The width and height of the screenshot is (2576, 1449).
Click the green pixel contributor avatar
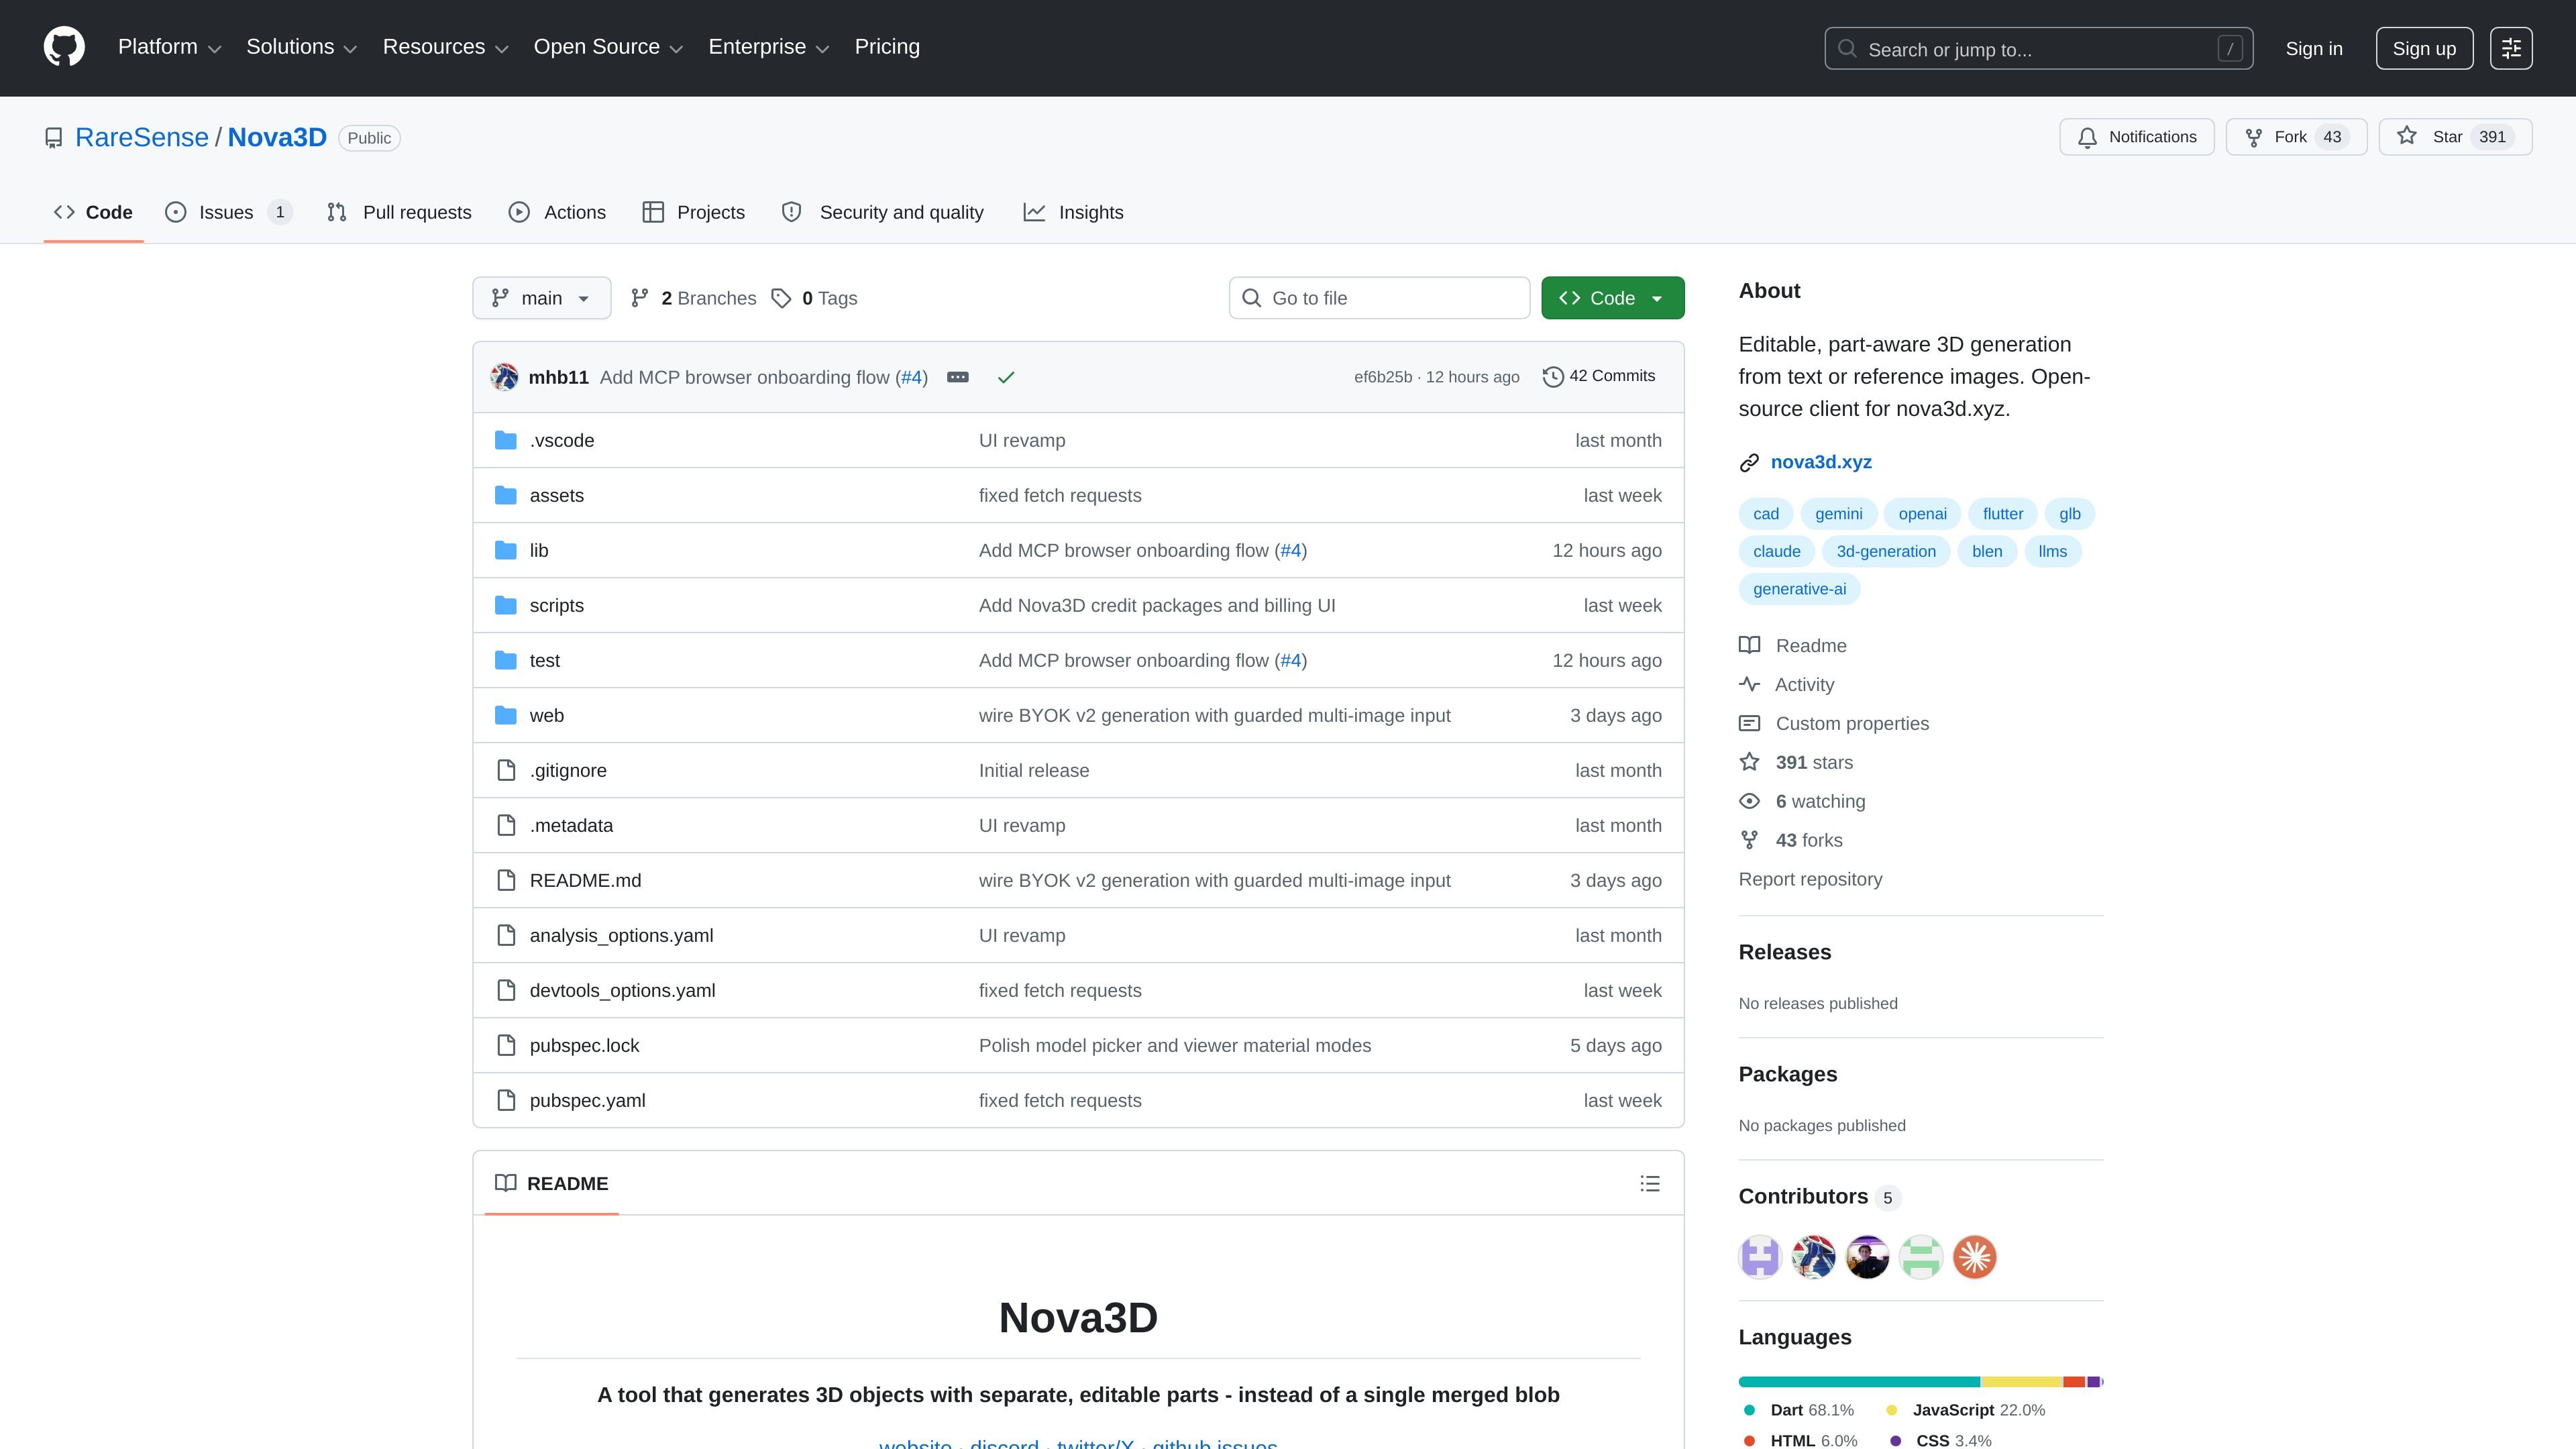click(x=1921, y=1257)
